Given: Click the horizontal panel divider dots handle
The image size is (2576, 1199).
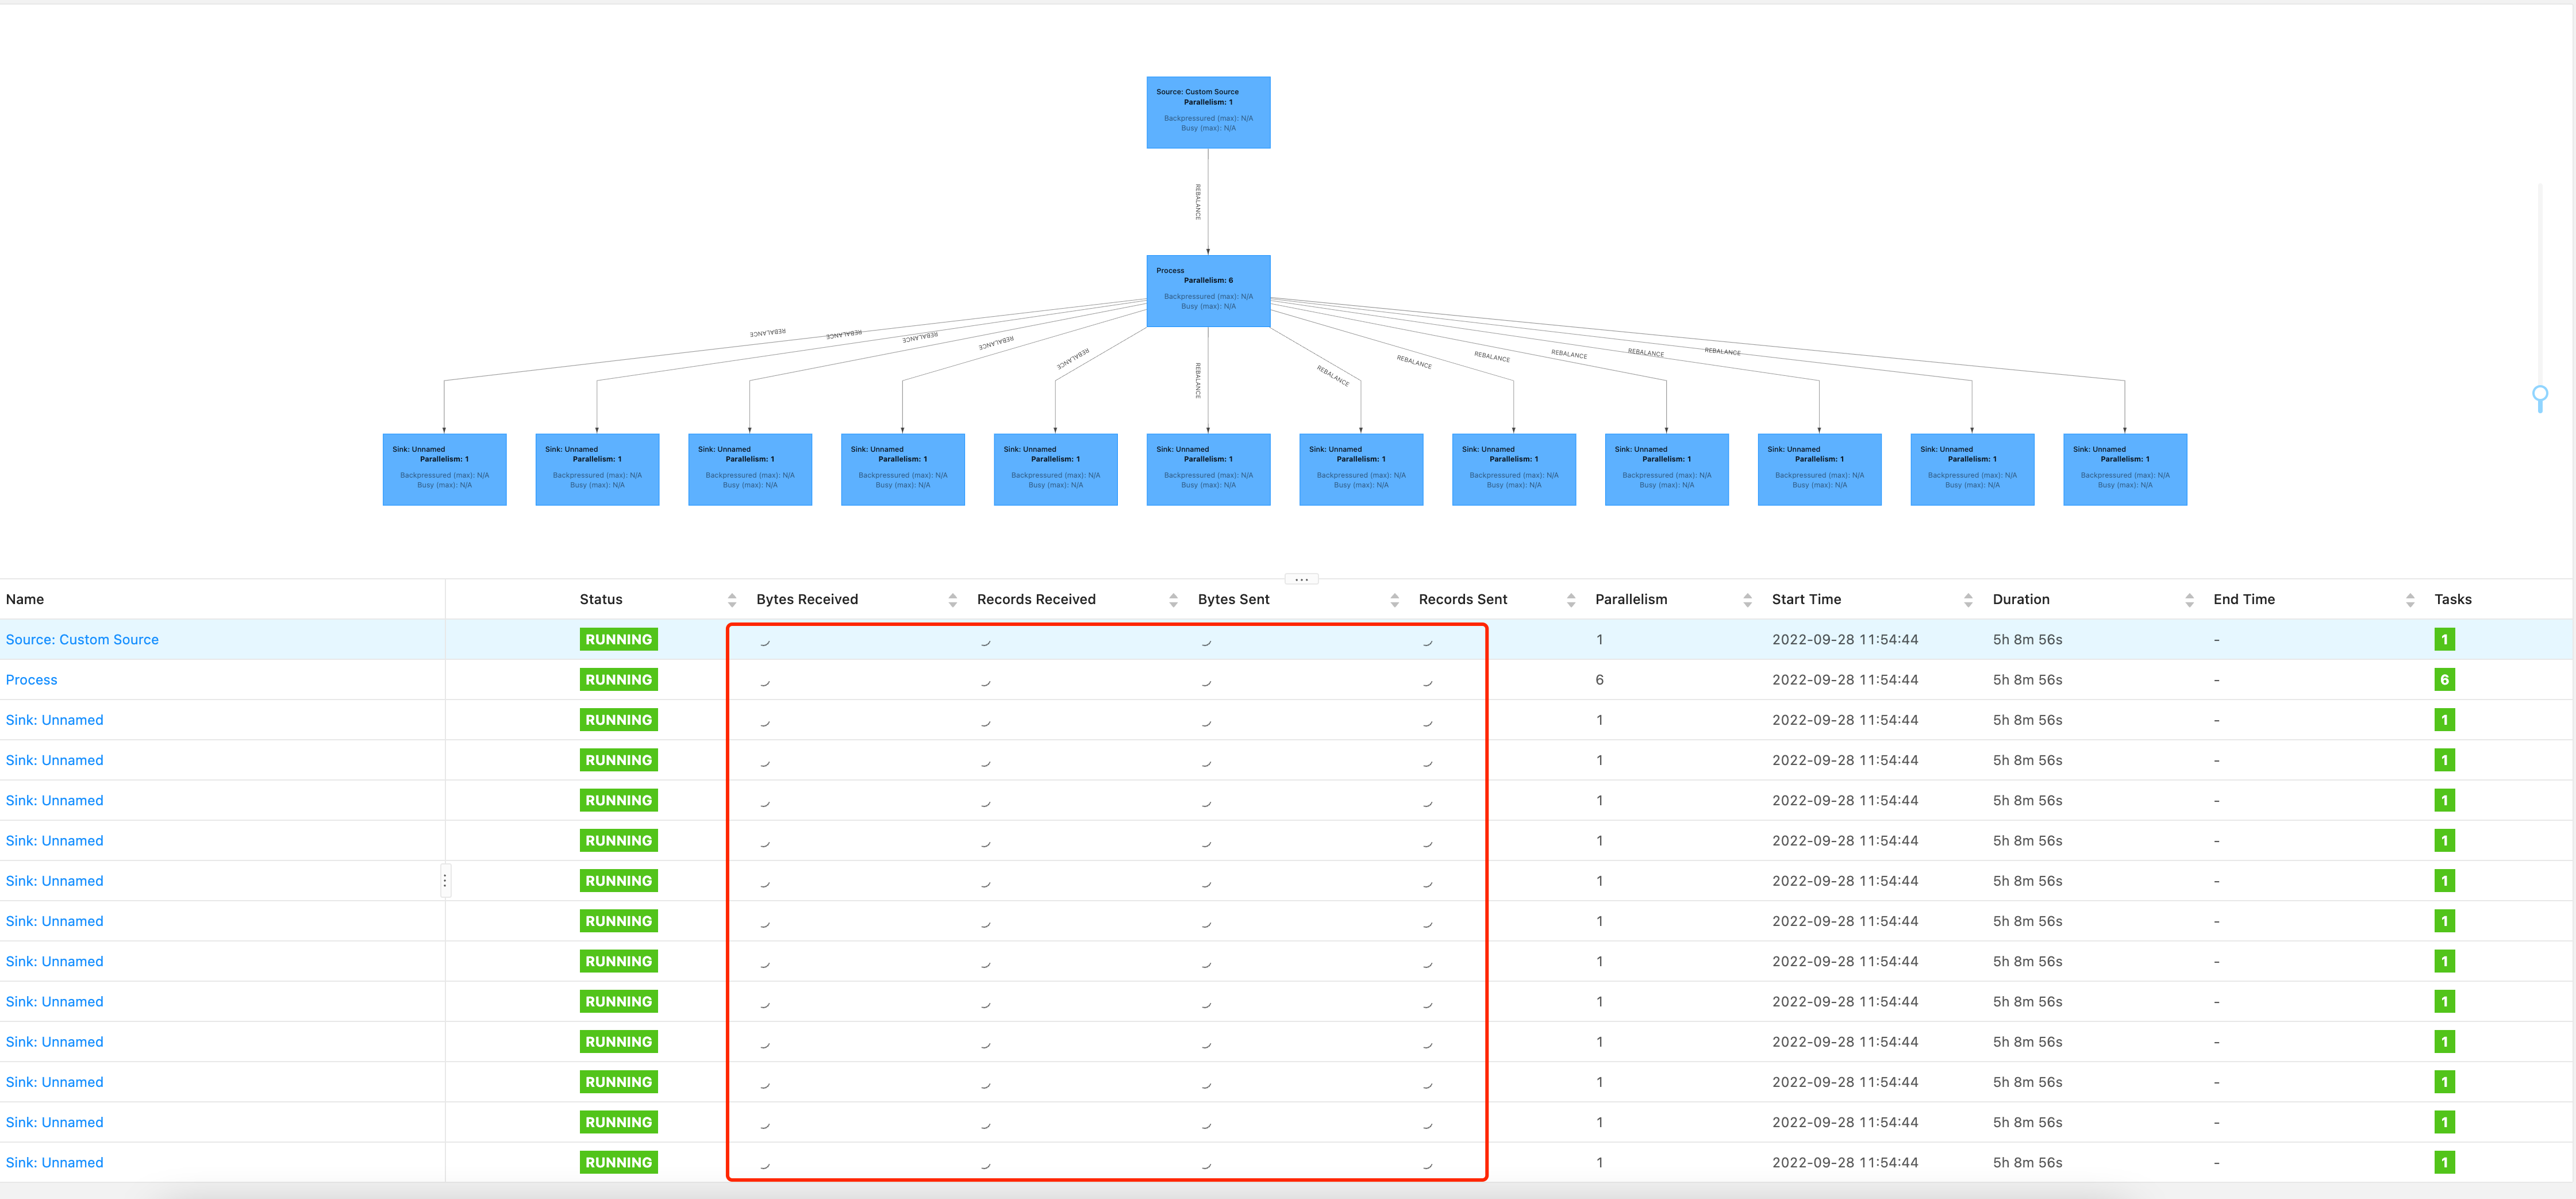Looking at the screenshot, I should tap(1301, 579).
